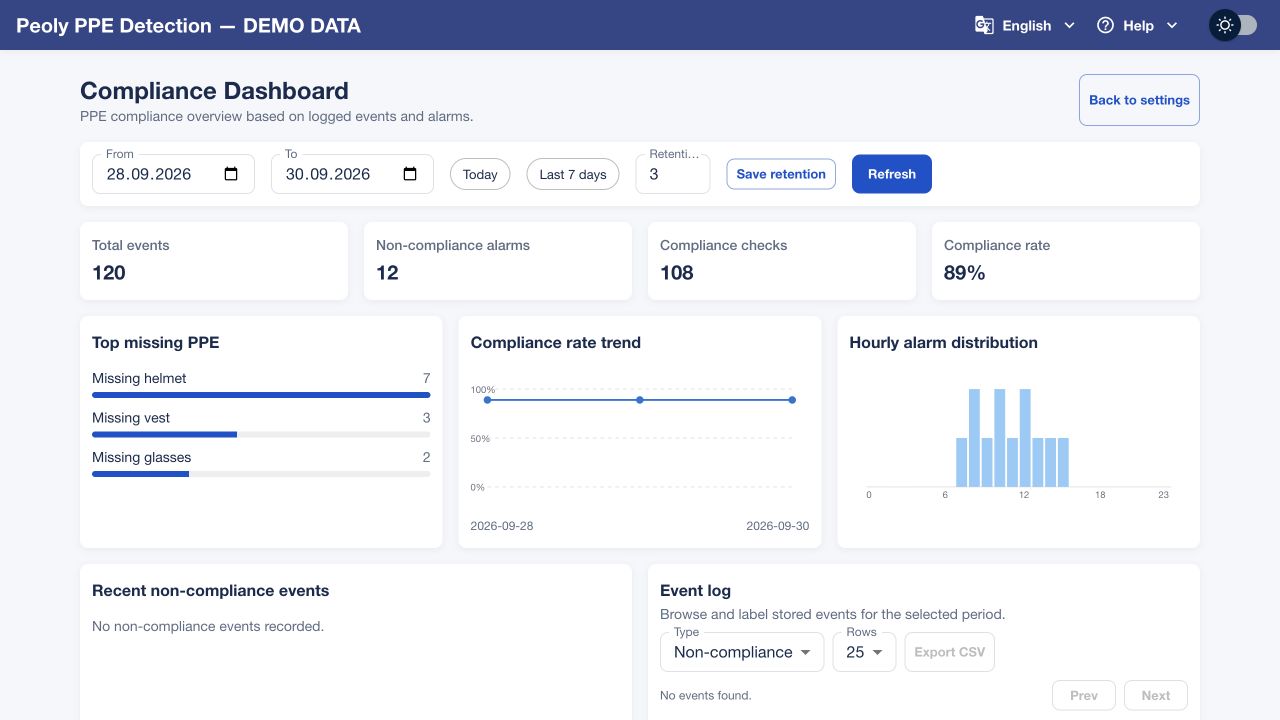Select the Today quick filter
The height and width of the screenshot is (720, 1280).
pos(480,174)
